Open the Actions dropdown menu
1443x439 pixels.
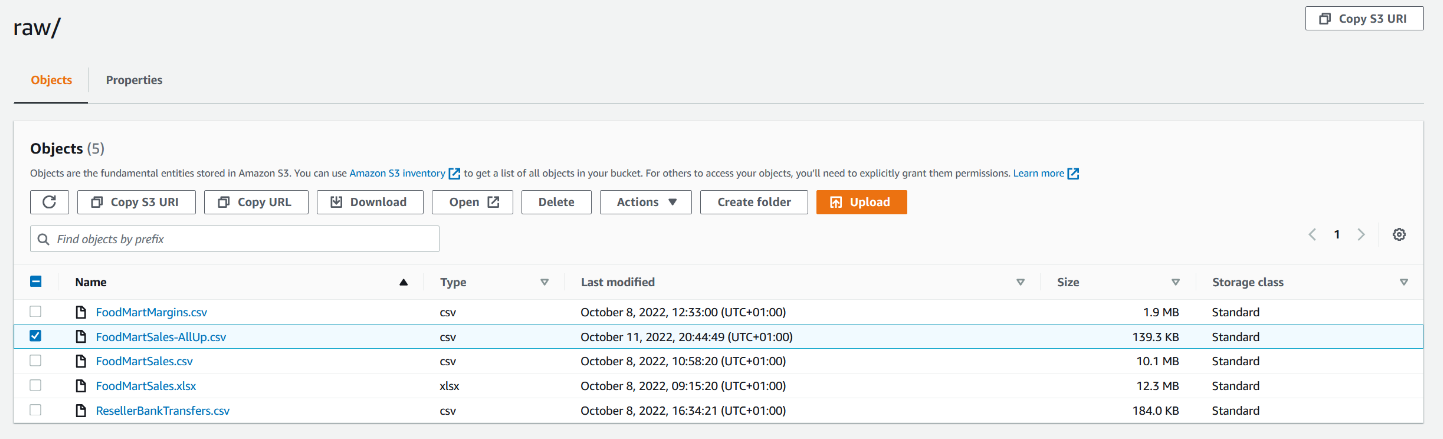(646, 202)
